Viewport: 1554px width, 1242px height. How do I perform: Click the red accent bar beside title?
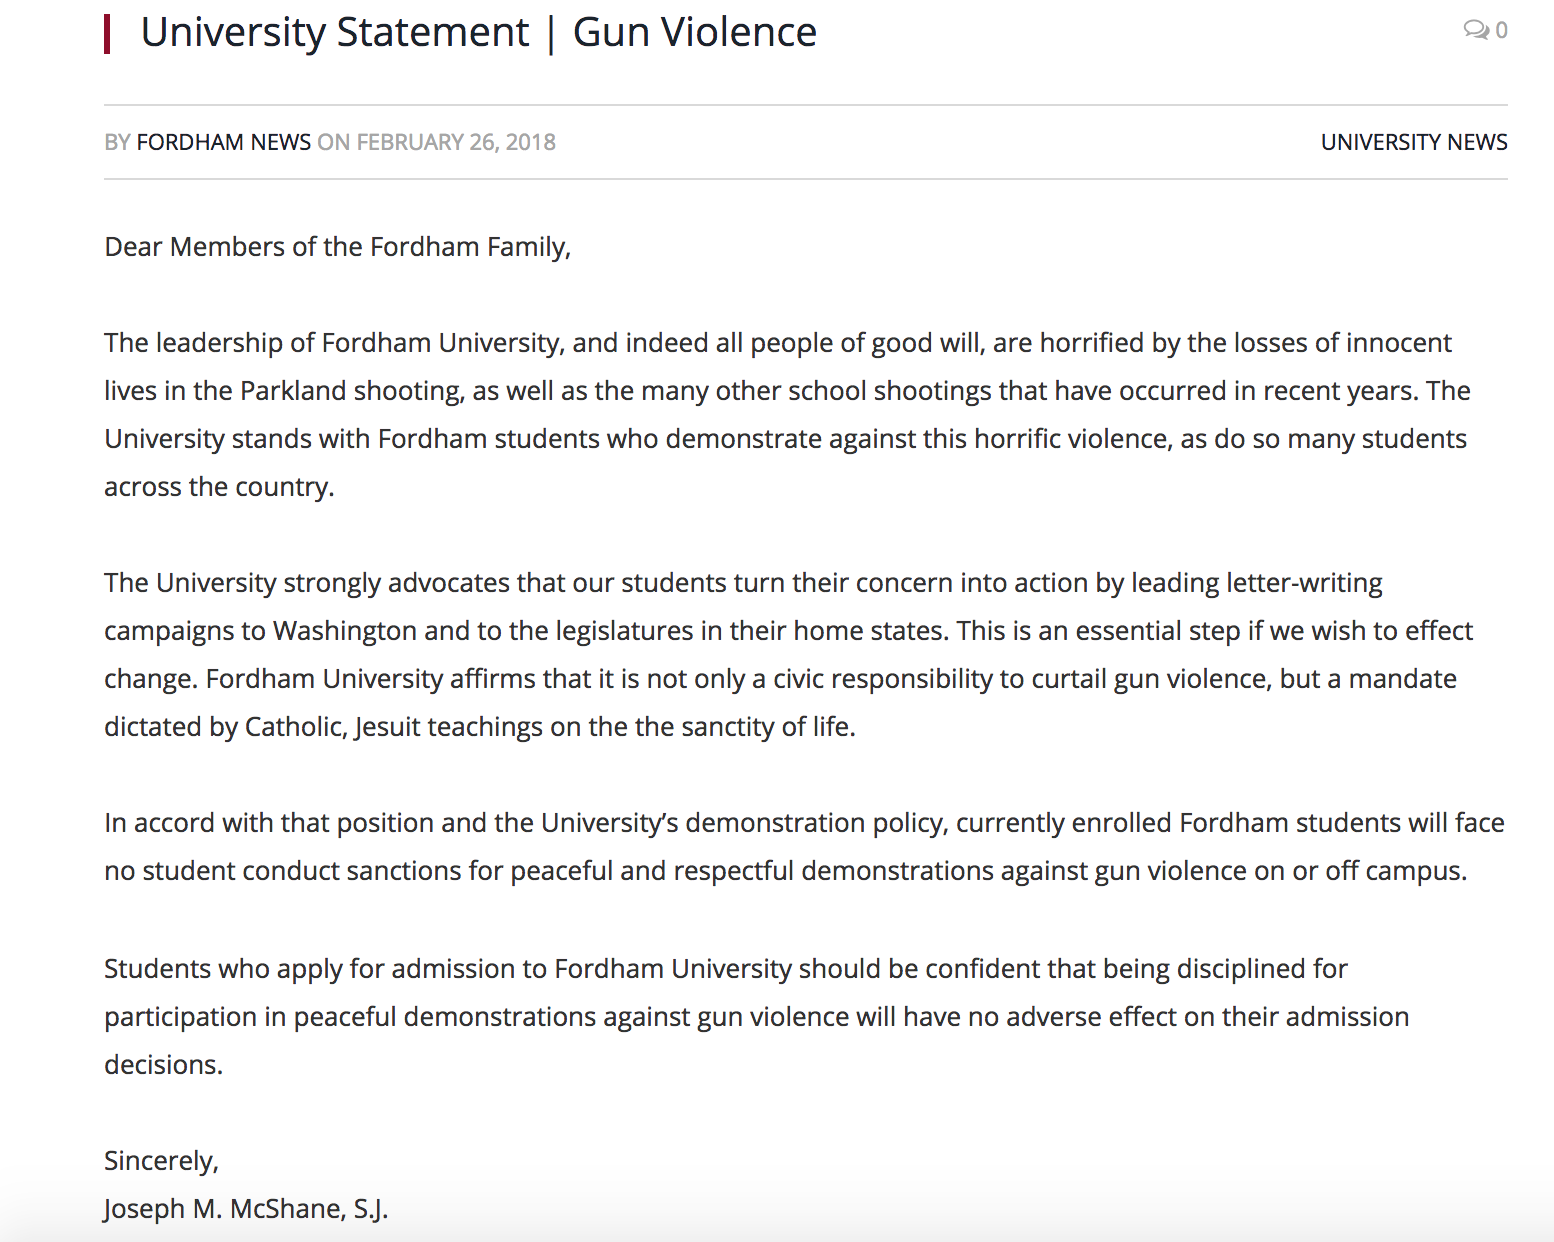[107, 33]
